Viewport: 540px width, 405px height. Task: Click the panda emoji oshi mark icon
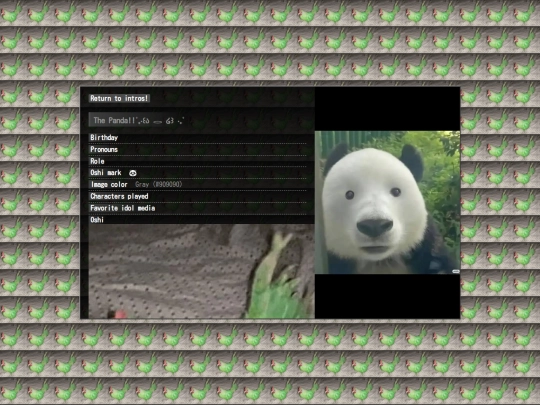coord(133,173)
